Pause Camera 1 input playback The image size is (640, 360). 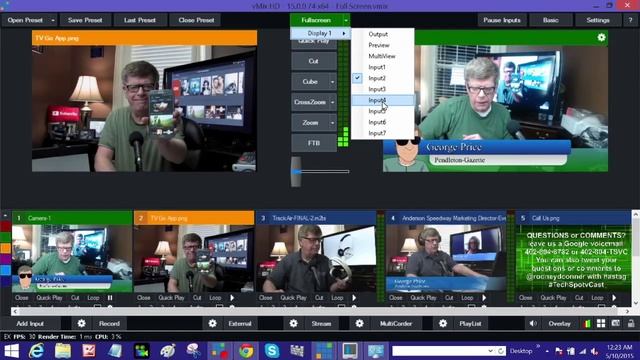(110, 298)
